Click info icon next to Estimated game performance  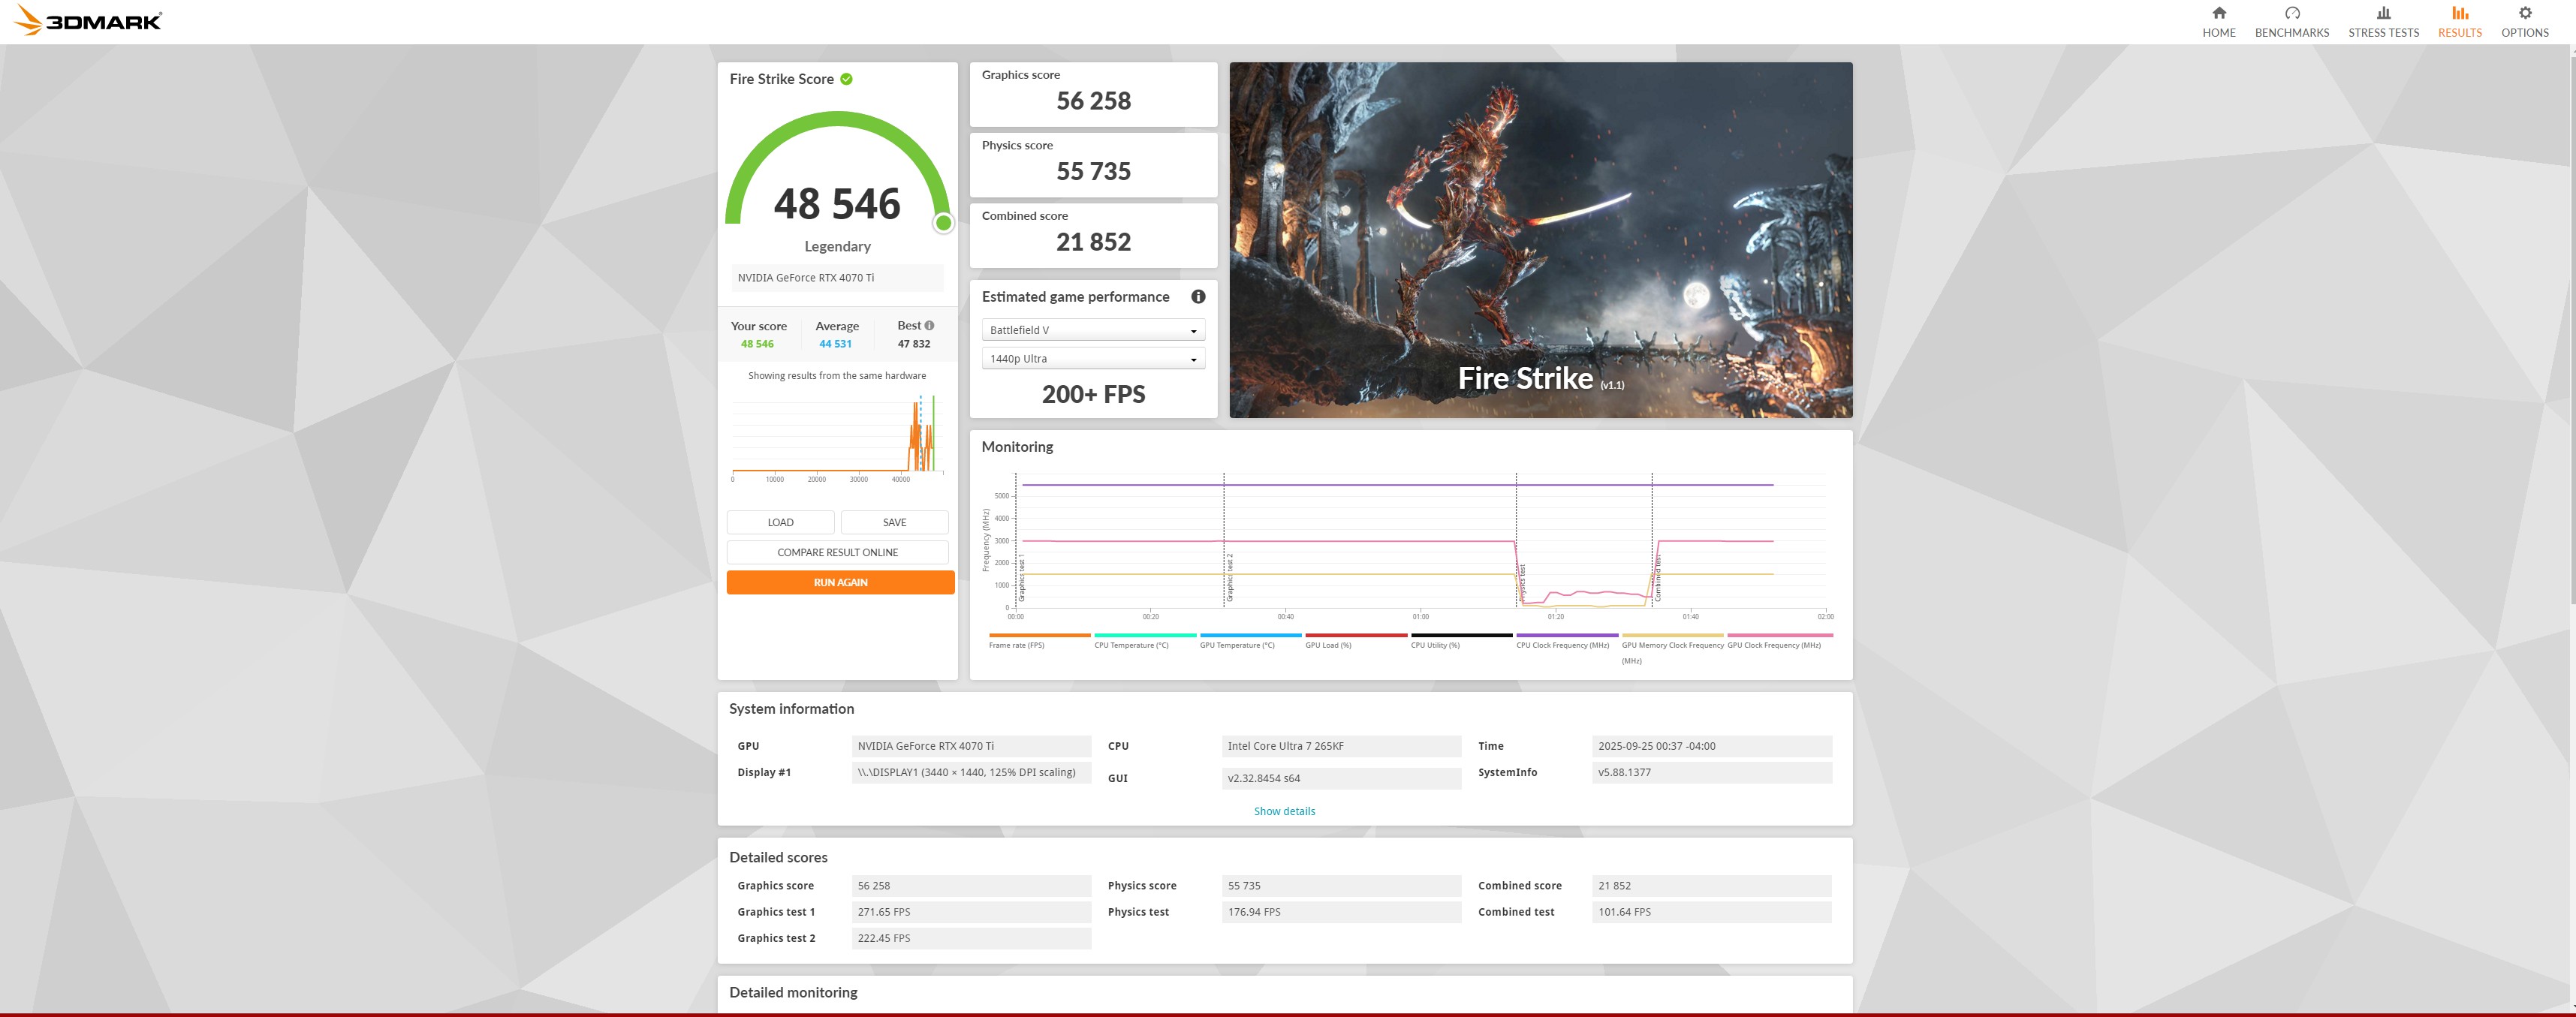click(x=1198, y=297)
